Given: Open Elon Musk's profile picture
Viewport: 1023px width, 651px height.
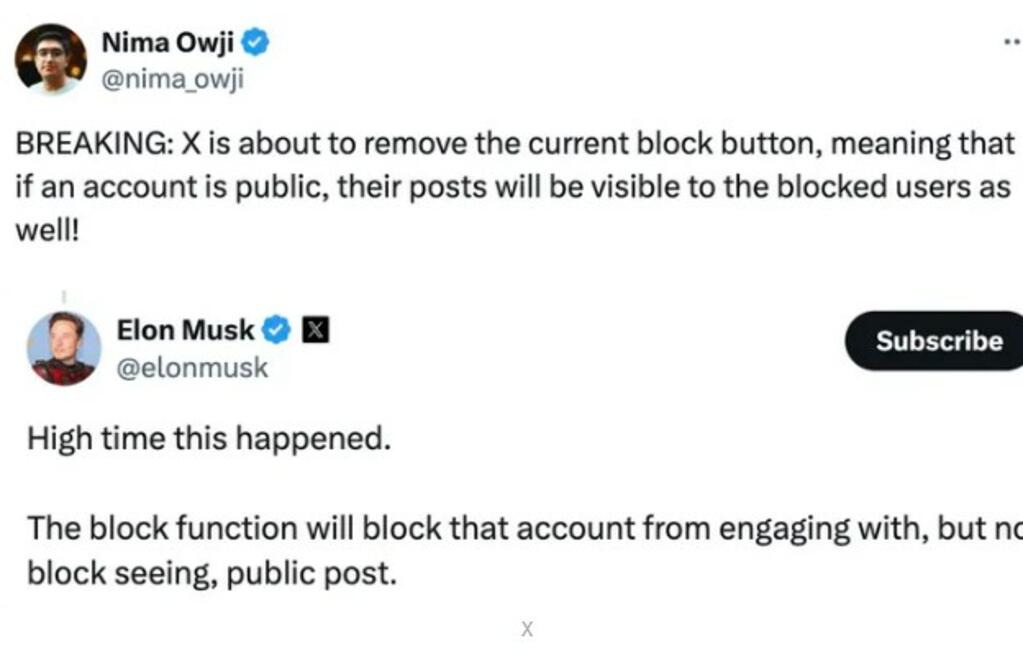Looking at the screenshot, I should (x=64, y=348).
